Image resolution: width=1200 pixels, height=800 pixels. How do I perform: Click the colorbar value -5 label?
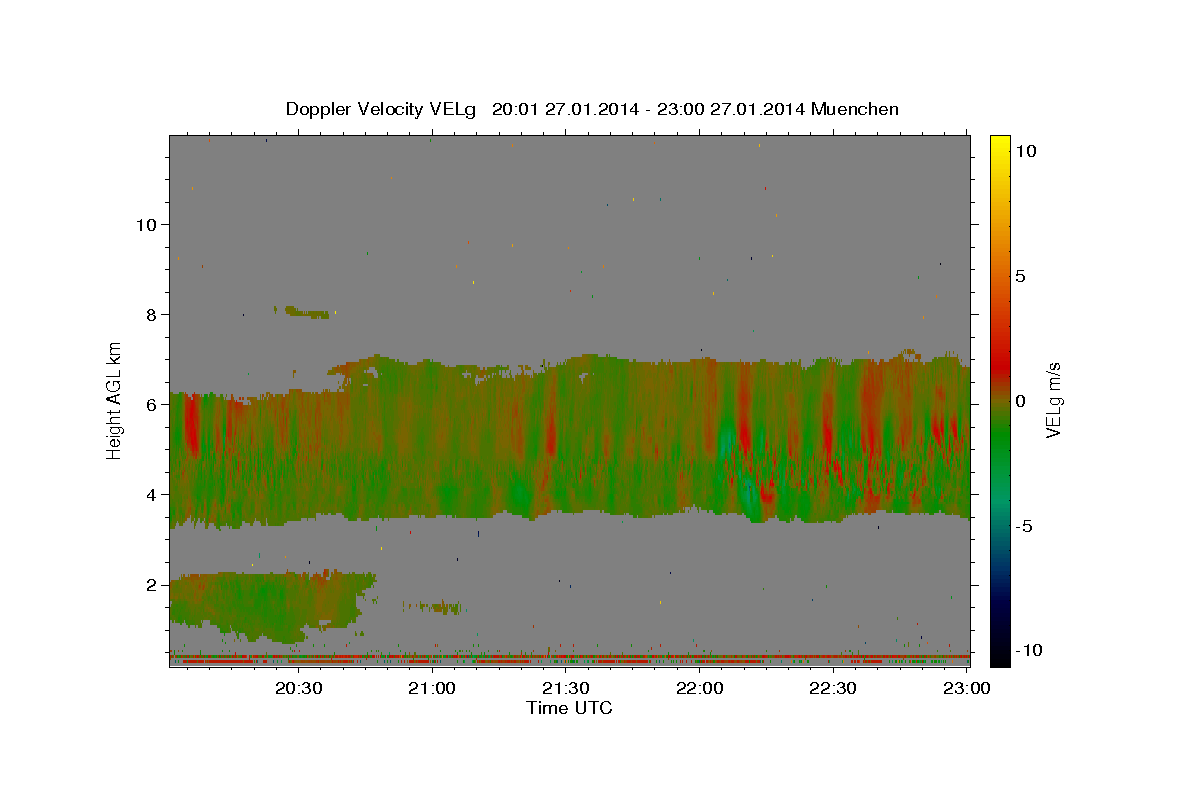[1024, 526]
